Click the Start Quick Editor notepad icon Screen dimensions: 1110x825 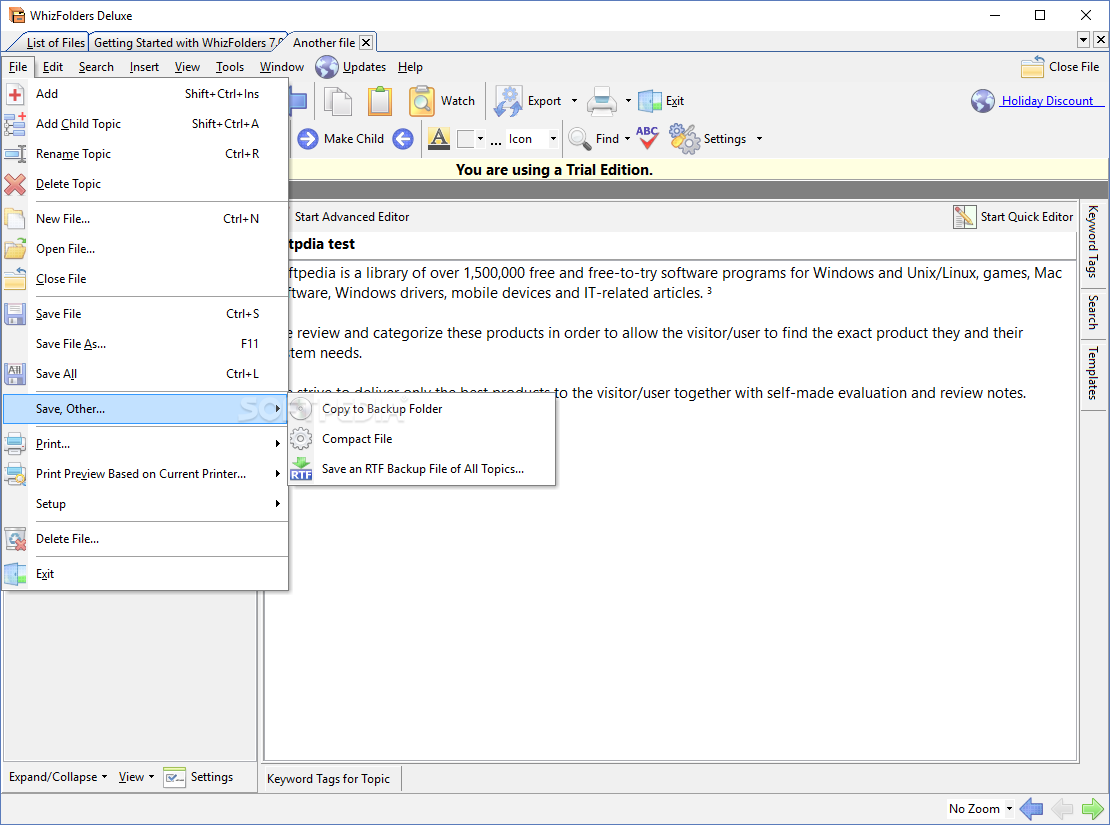tap(964, 217)
